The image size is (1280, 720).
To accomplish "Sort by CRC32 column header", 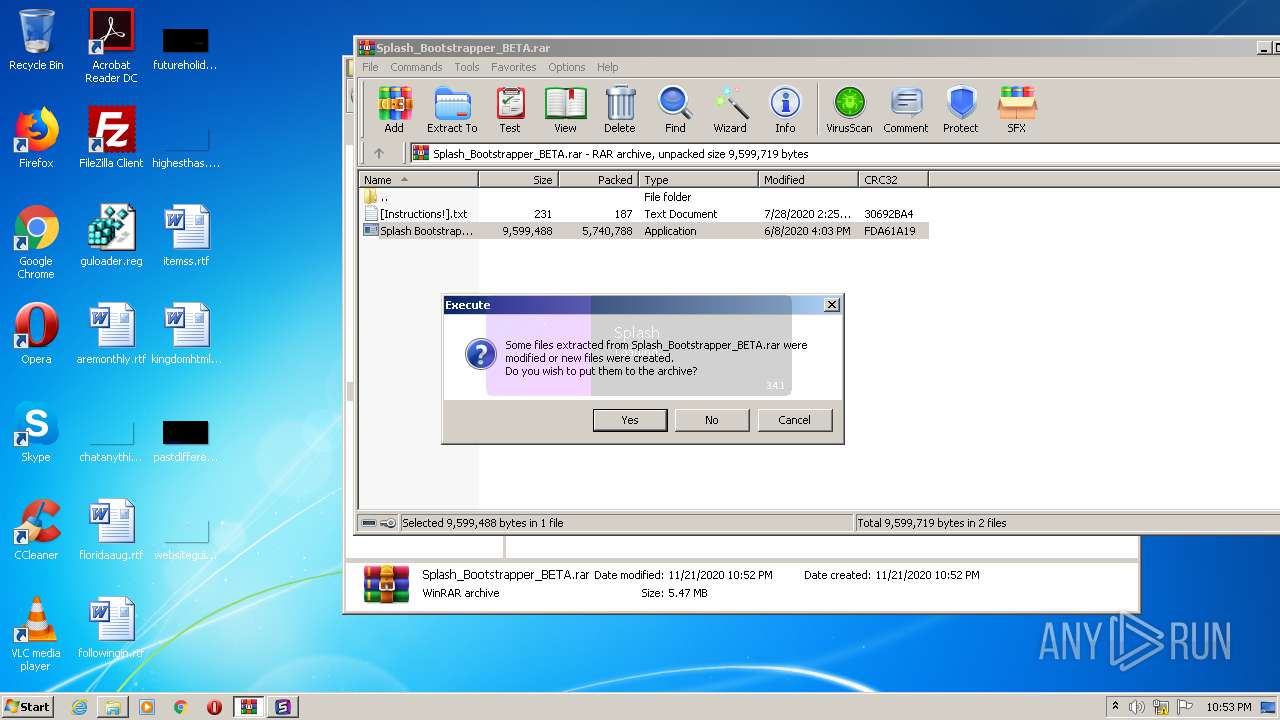I will [x=893, y=180].
